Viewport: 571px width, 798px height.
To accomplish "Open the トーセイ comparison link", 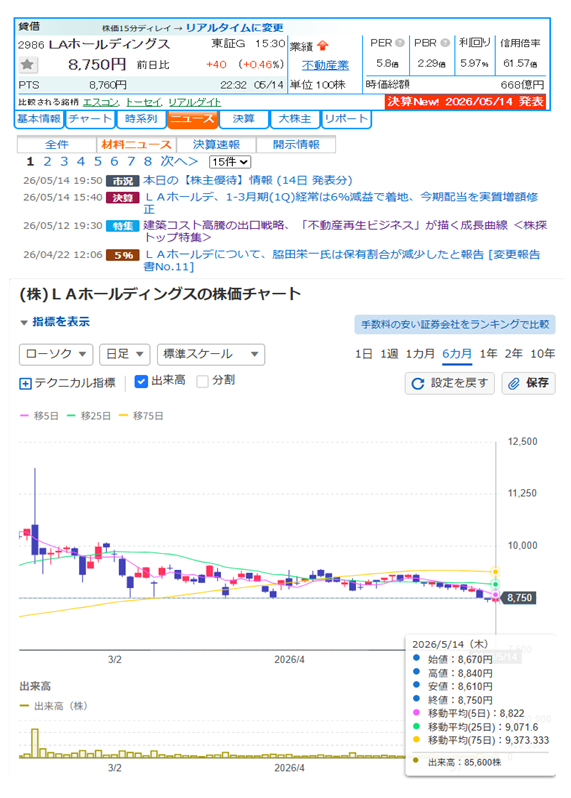I will pyautogui.click(x=143, y=102).
